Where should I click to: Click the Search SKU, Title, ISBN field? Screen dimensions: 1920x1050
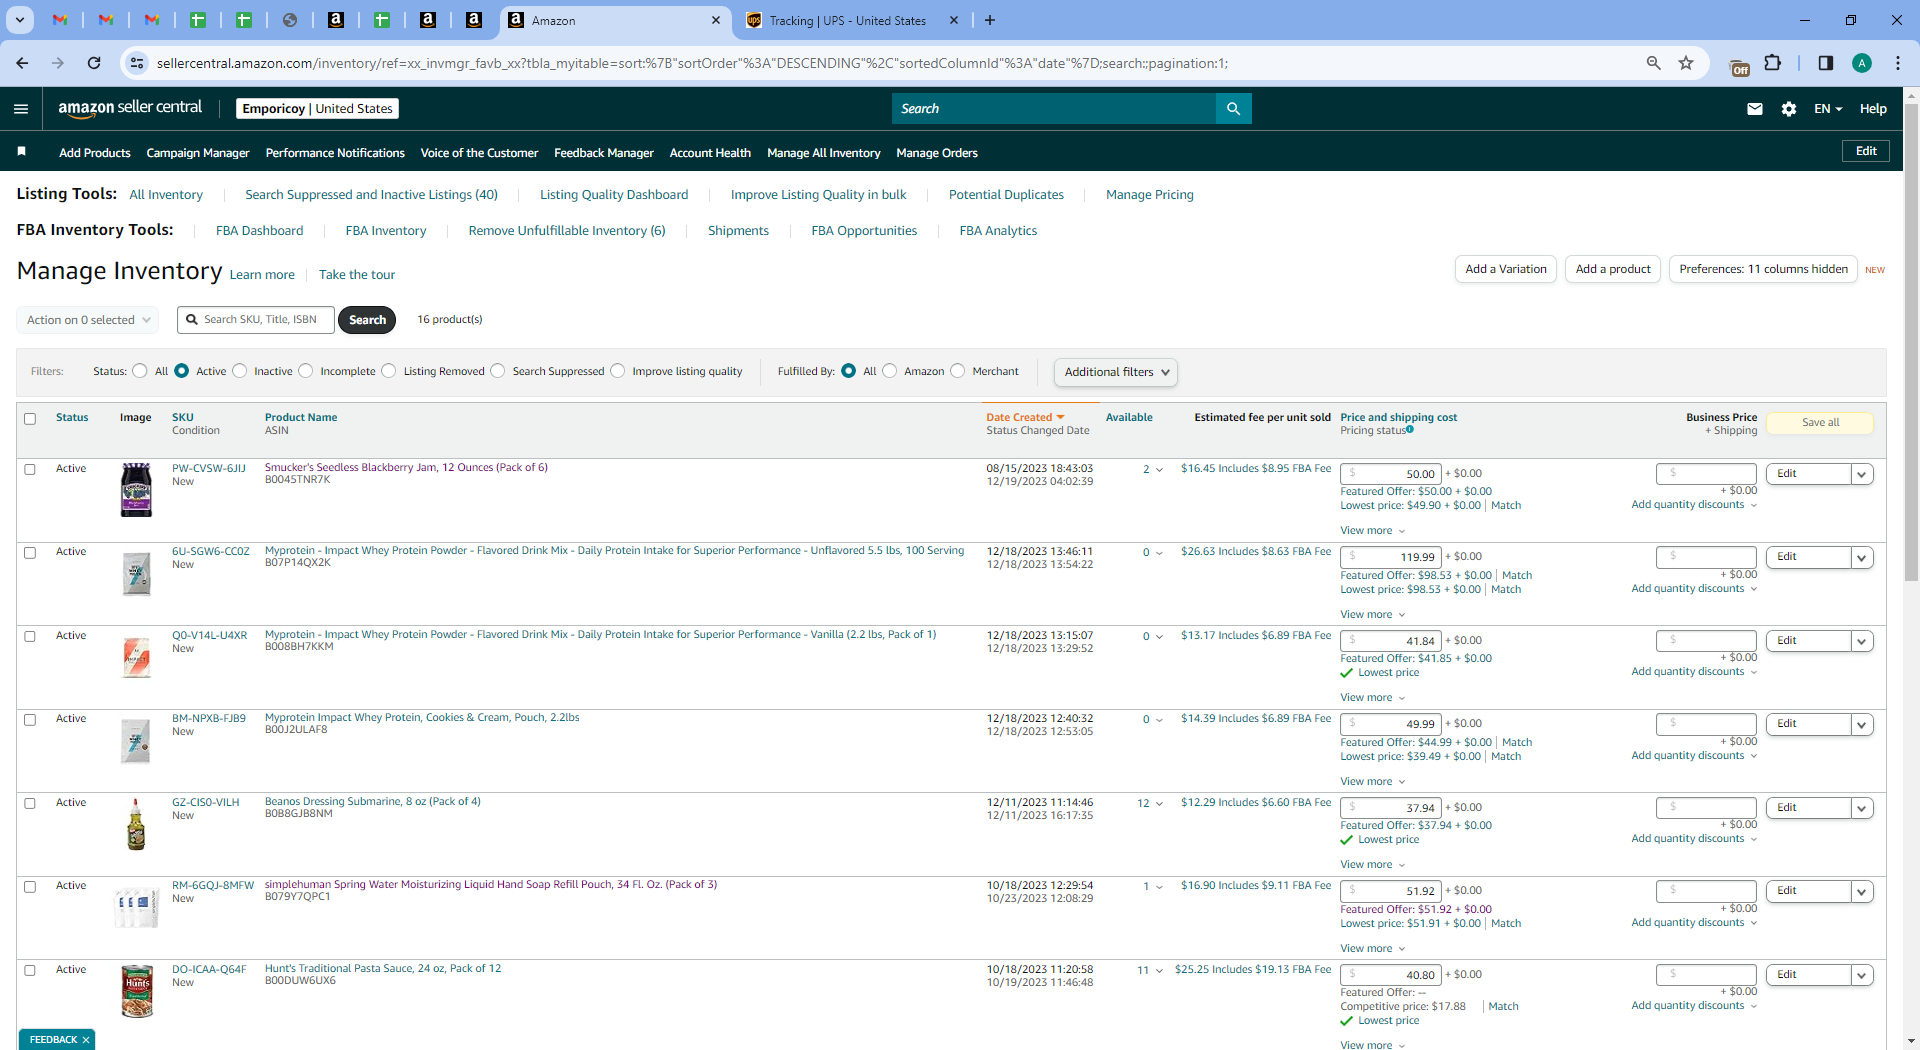pyautogui.click(x=256, y=320)
